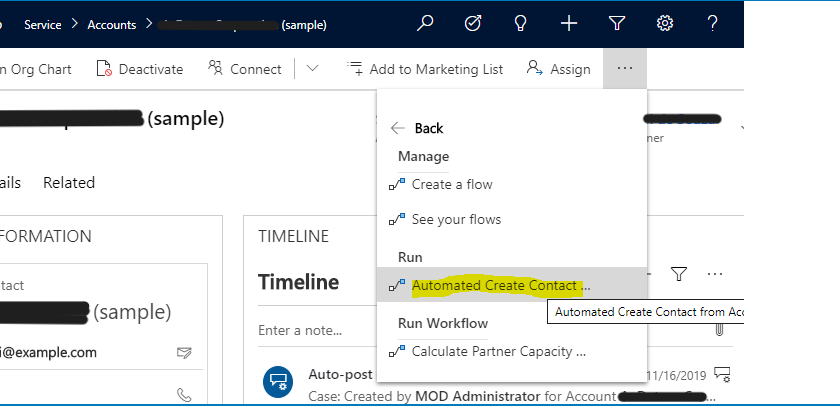Image resolution: width=840 pixels, height=408 pixels.
Task: Click the Assign button
Action: (559, 69)
